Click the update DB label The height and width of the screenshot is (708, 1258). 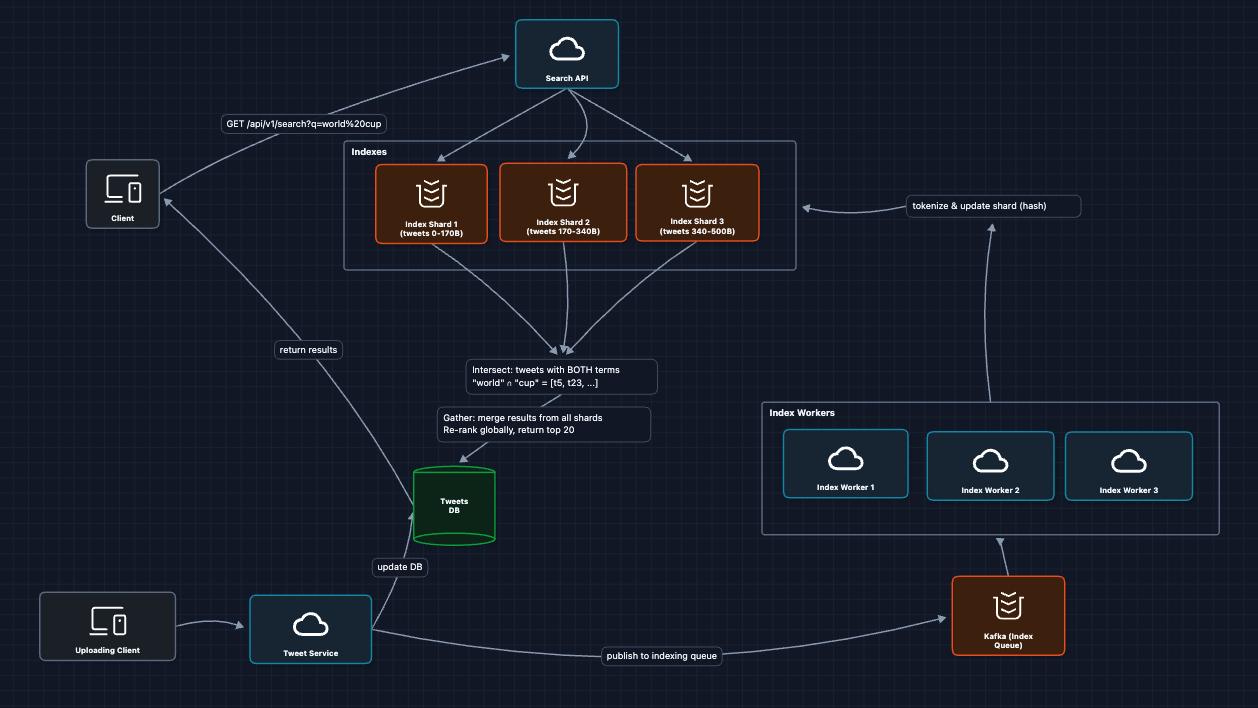tap(399, 566)
